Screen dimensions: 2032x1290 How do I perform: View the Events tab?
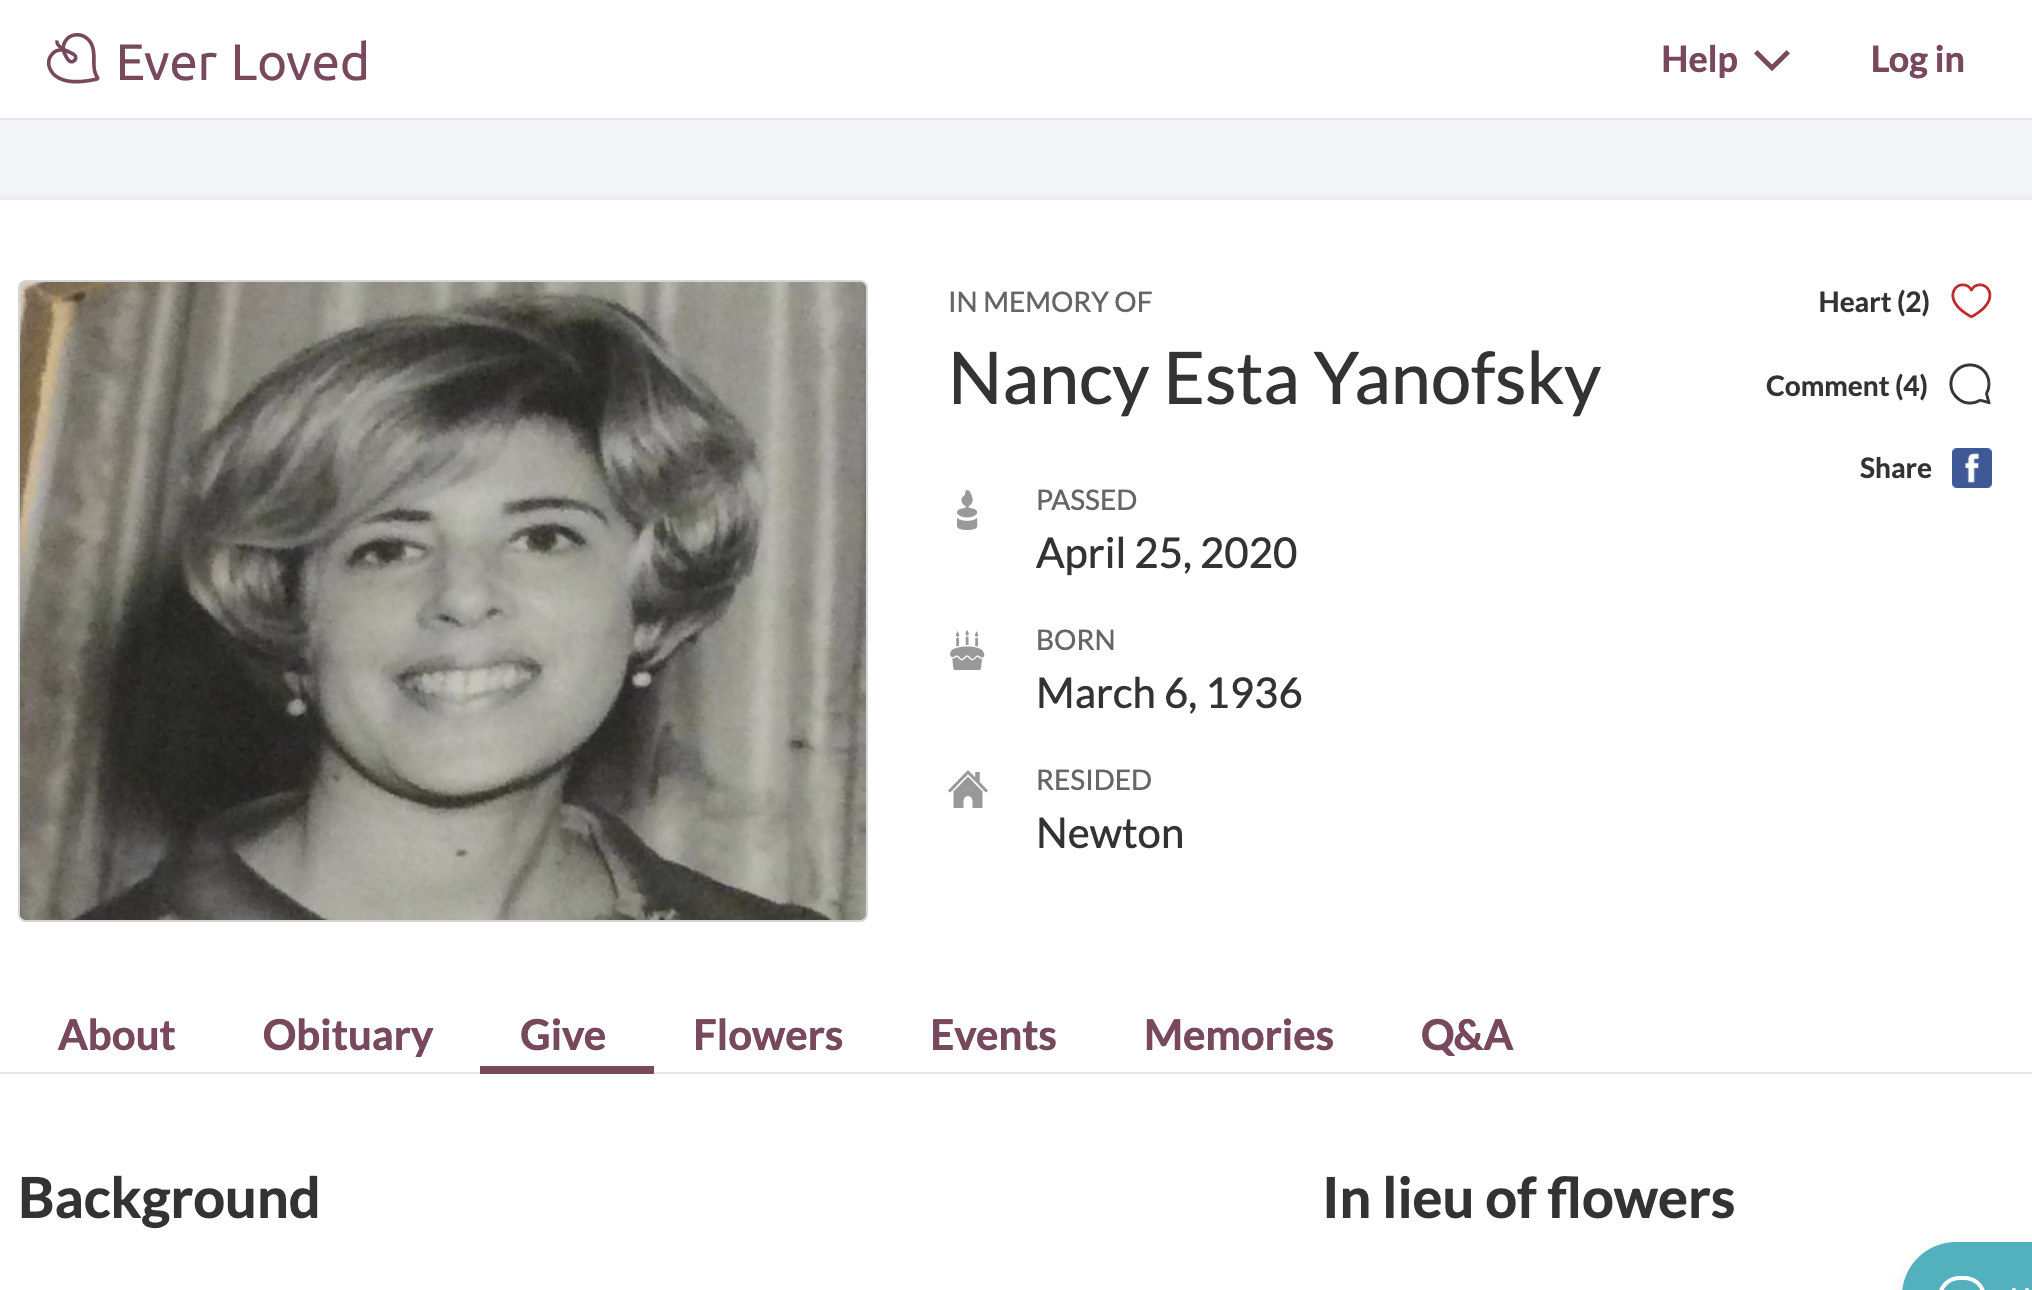pos(992,1035)
